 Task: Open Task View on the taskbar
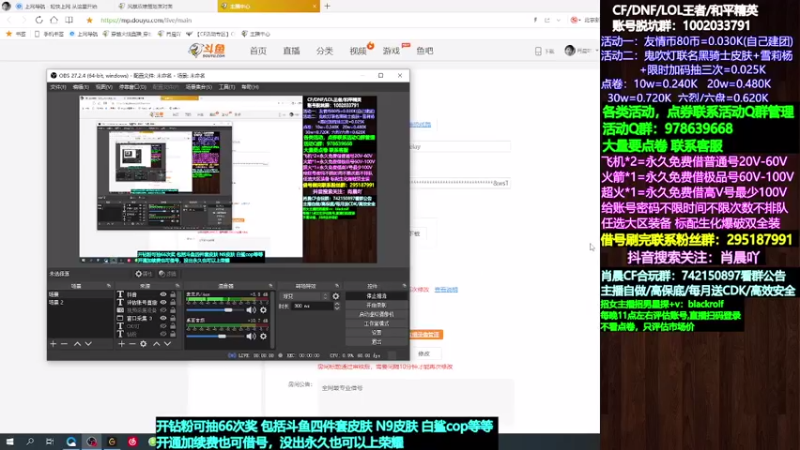(x=49, y=442)
